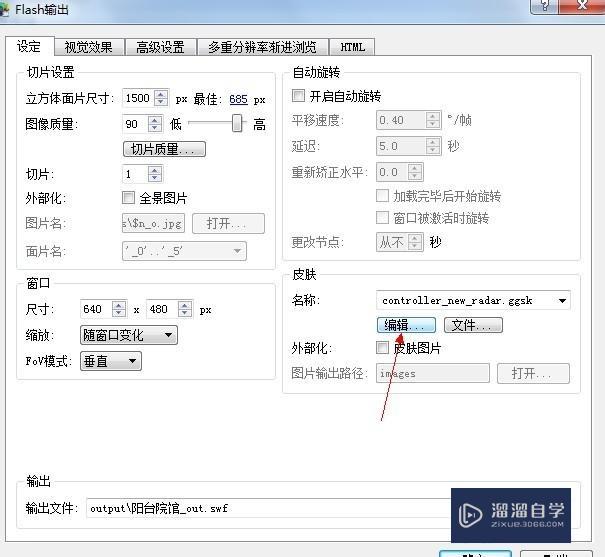Increase cube face size with up arrow
The image size is (605, 557).
click(161, 94)
